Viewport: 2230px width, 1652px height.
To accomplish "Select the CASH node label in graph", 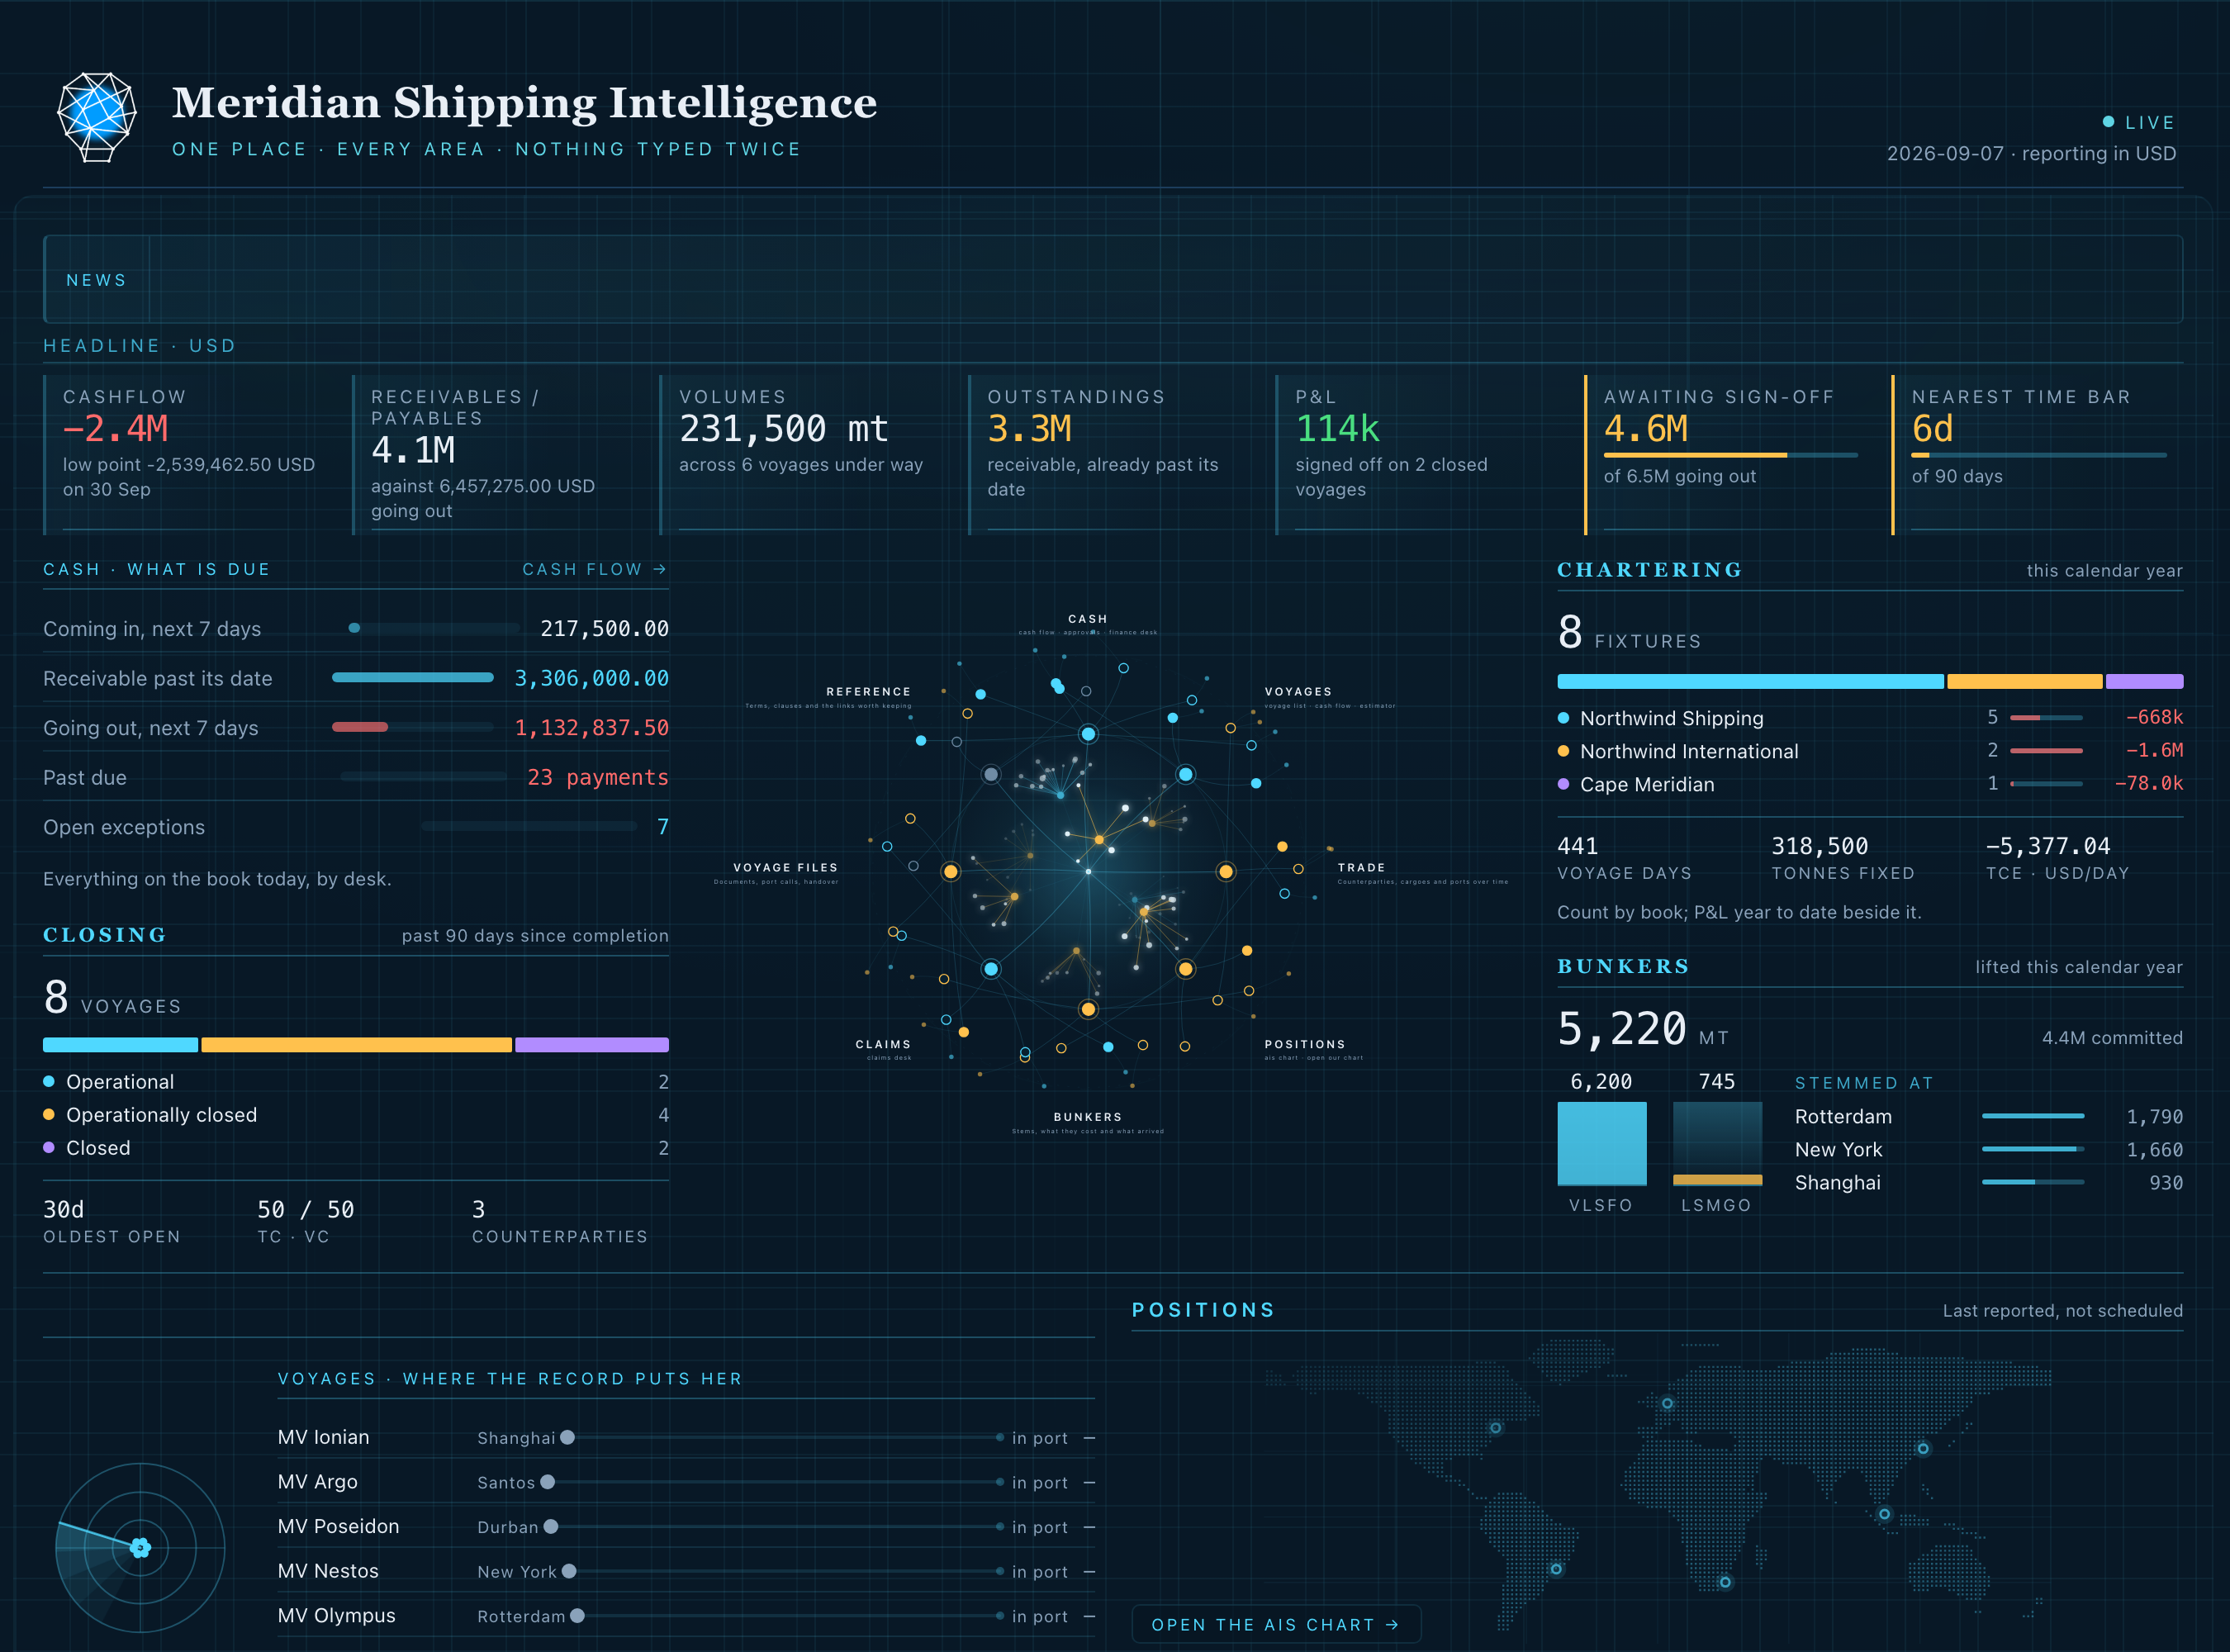I will click(x=1087, y=619).
